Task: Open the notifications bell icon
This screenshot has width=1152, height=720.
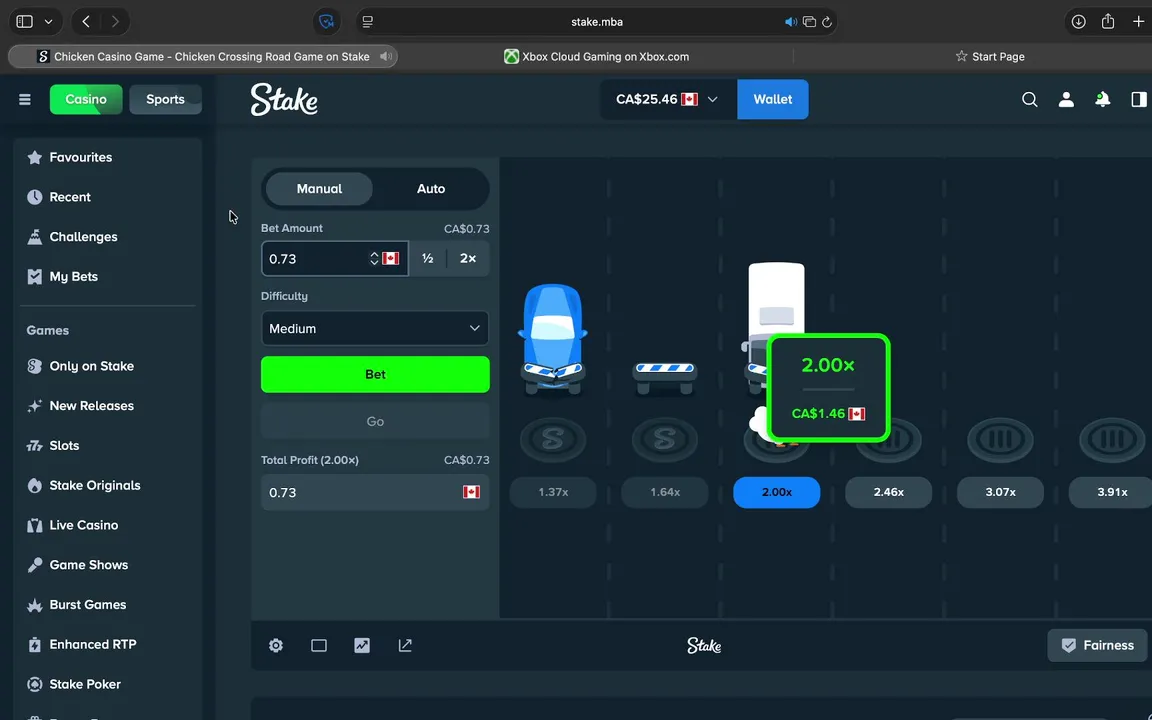Action: [1102, 99]
